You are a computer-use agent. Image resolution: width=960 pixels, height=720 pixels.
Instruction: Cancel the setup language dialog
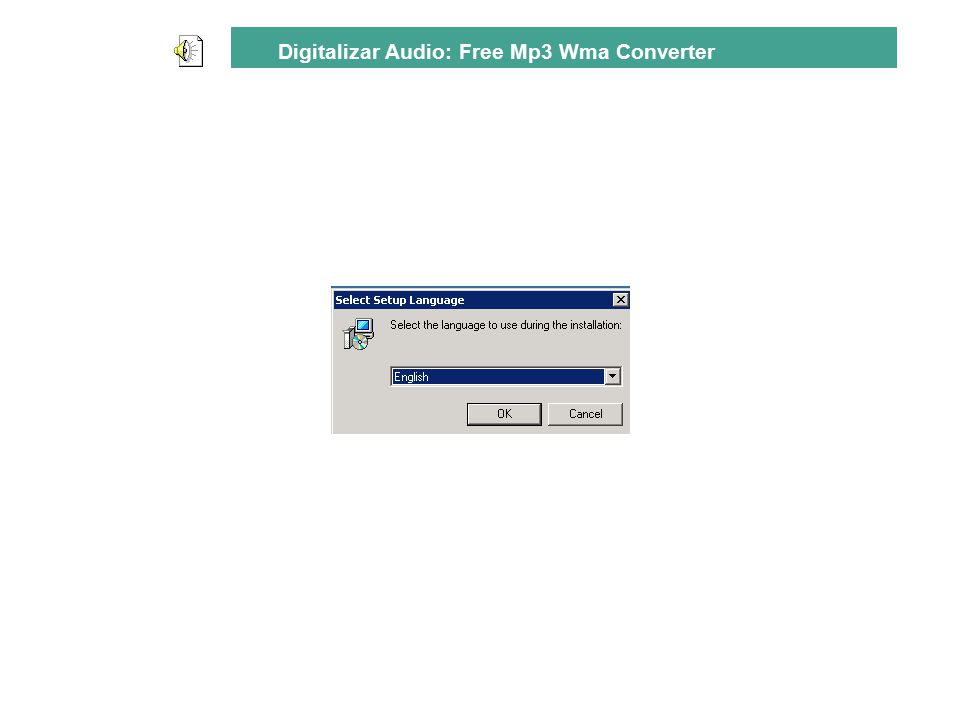(x=585, y=414)
